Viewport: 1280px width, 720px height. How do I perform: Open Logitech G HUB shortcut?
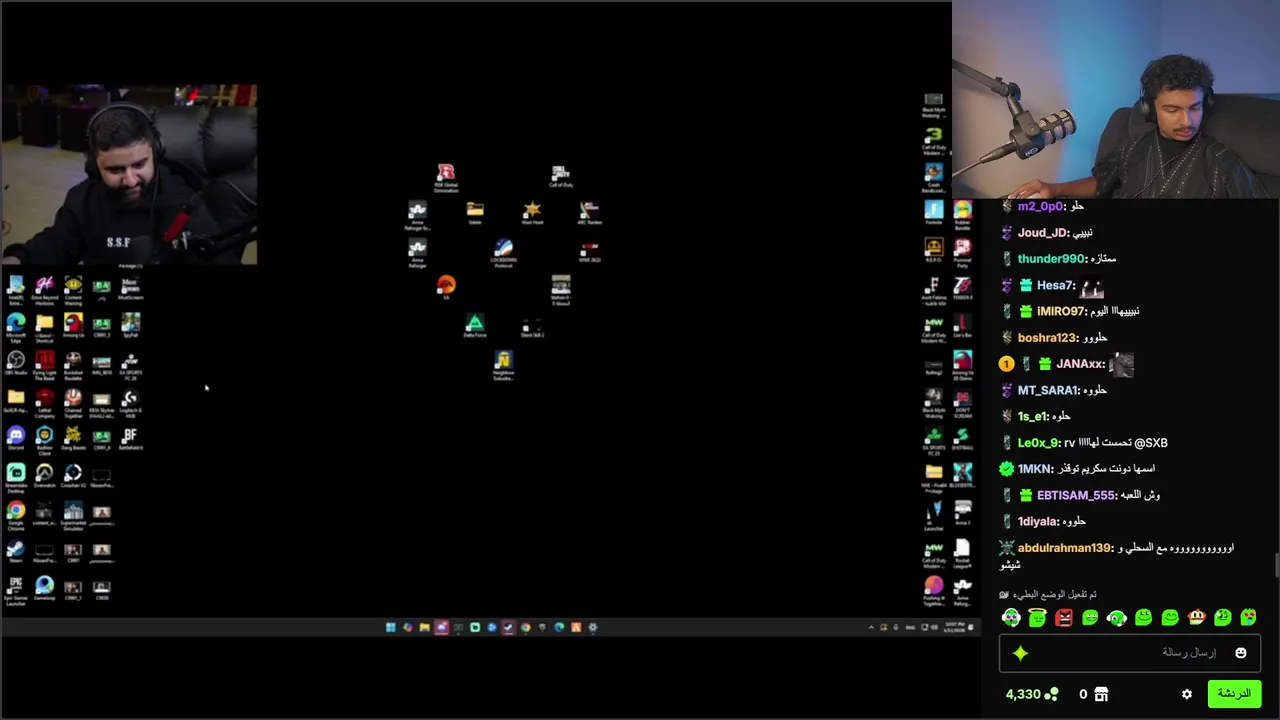pyautogui.click(x=130, y=403)
